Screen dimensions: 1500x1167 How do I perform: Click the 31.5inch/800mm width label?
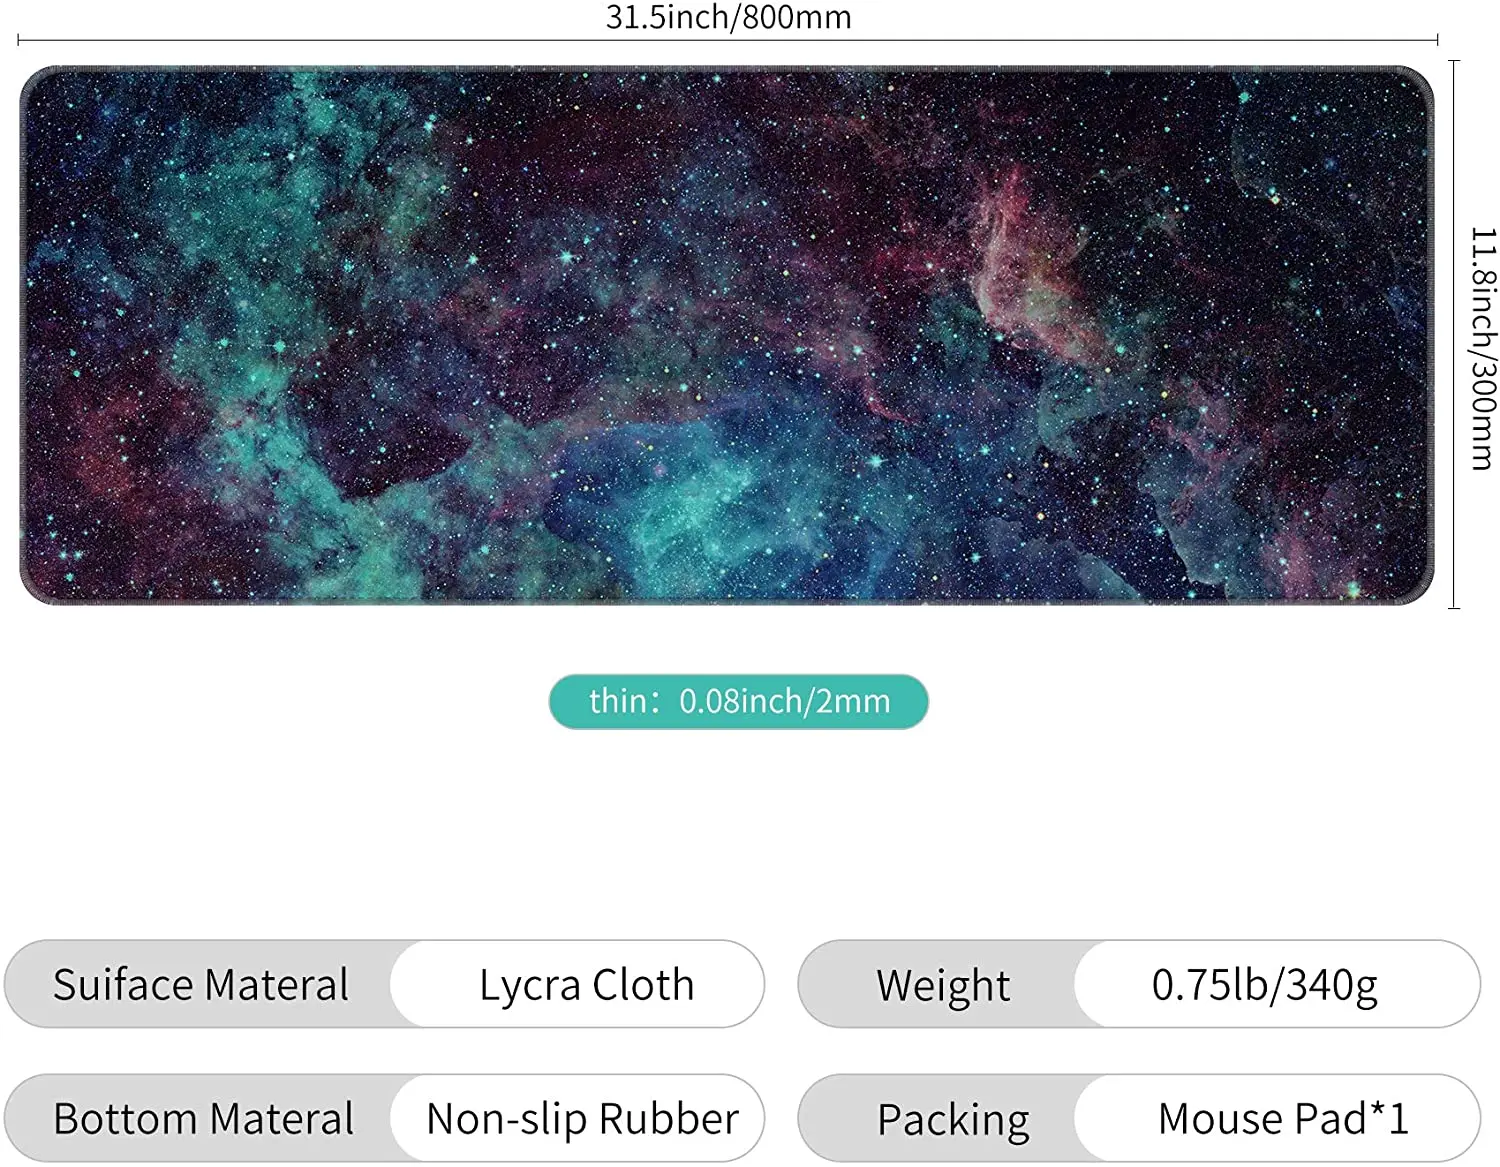728,17
